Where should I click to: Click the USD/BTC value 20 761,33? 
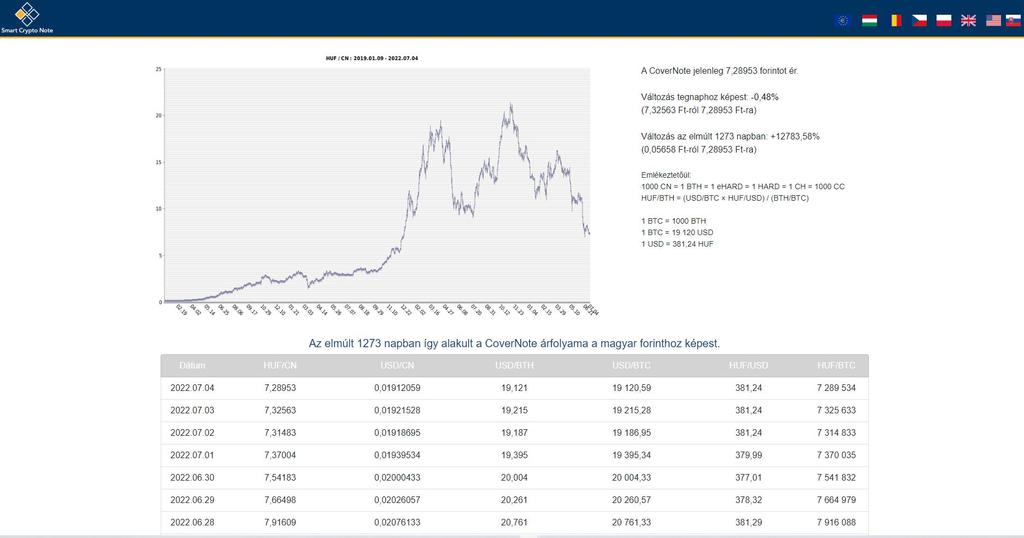point(632,522)
